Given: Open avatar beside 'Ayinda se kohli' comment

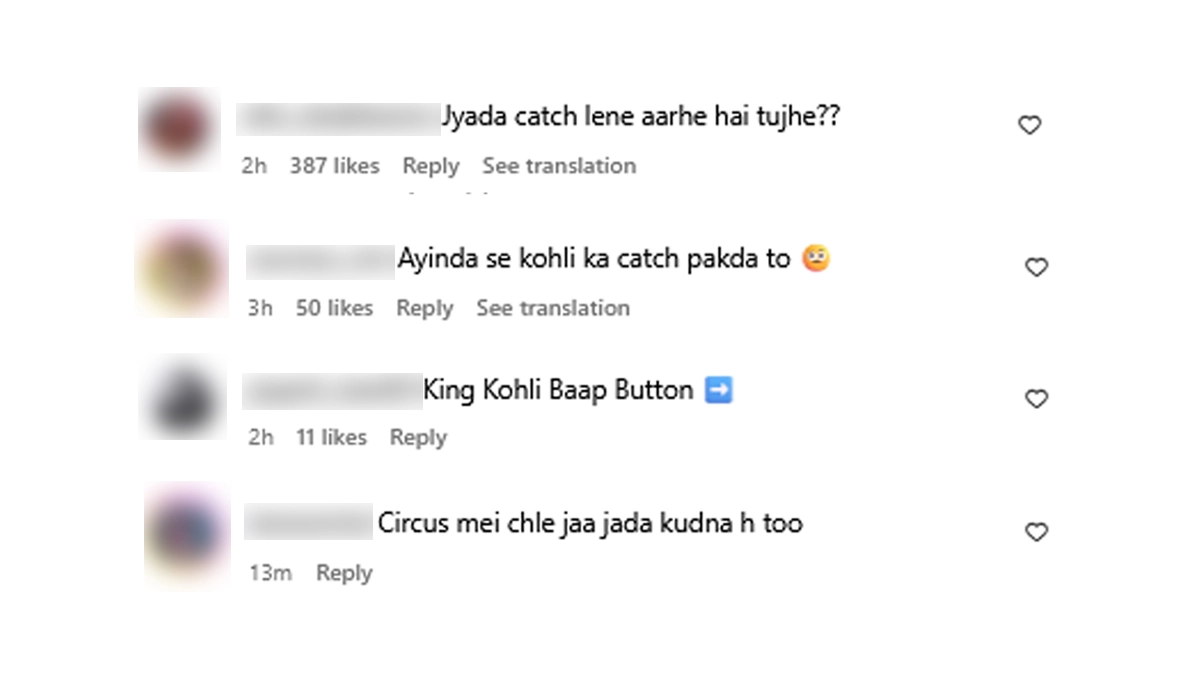Looking at the screenshot, I should [182, 270].
